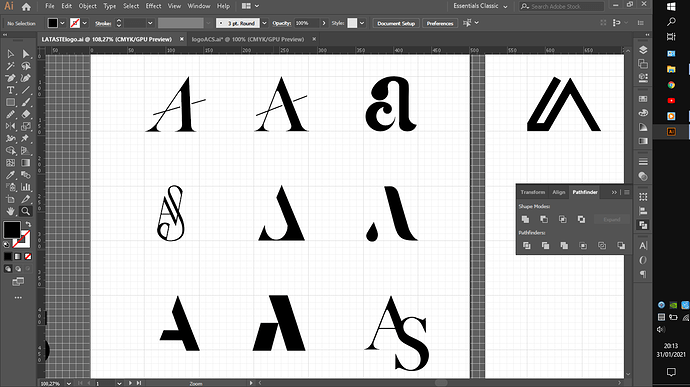This screenshot has height=387, width=690.
Task: Open the Layers panel icon
Action: click(643, 50)
